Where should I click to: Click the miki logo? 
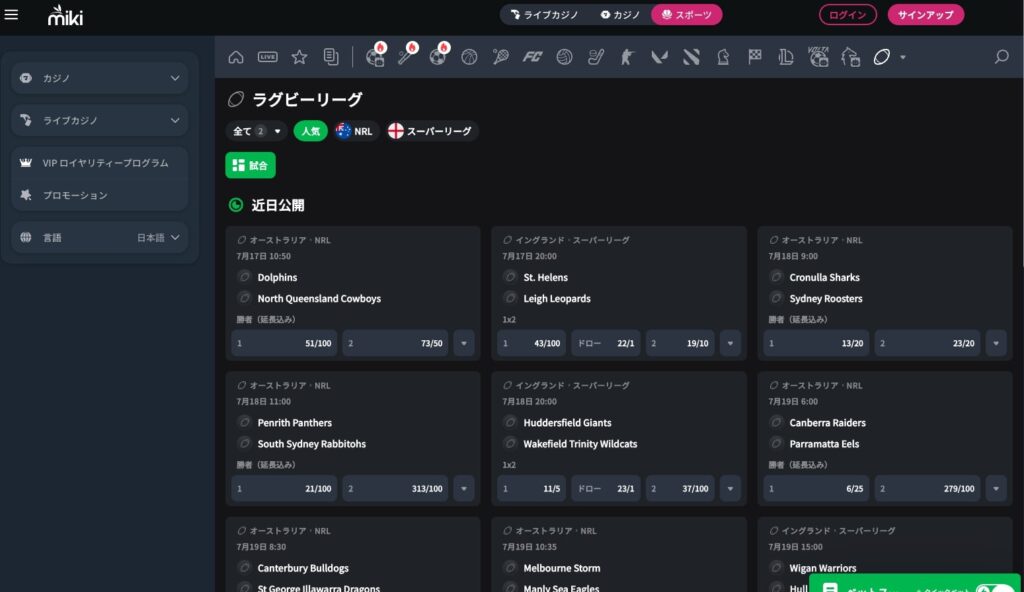click(x=65, y=15)
